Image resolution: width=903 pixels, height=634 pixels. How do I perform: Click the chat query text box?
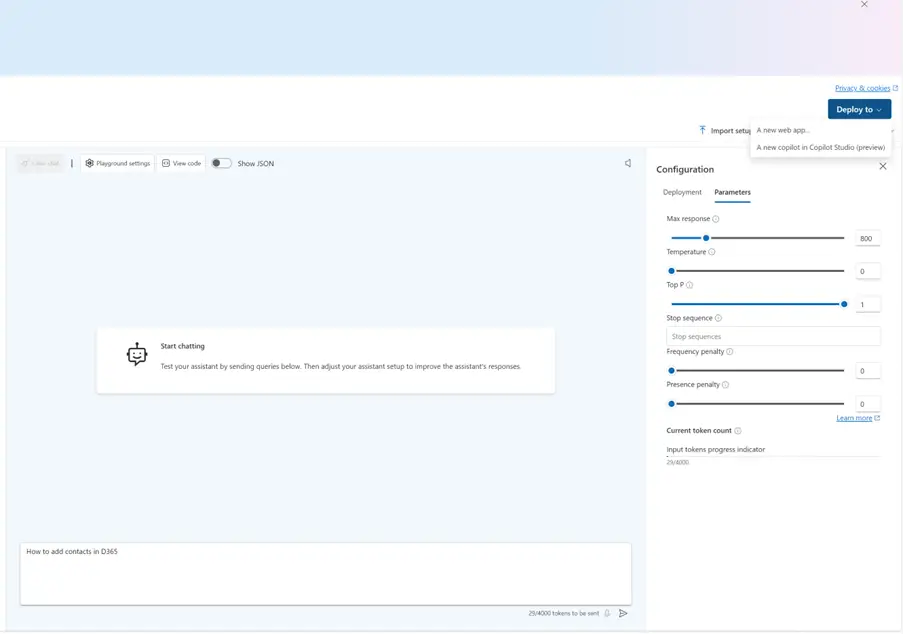coord(326,574)
